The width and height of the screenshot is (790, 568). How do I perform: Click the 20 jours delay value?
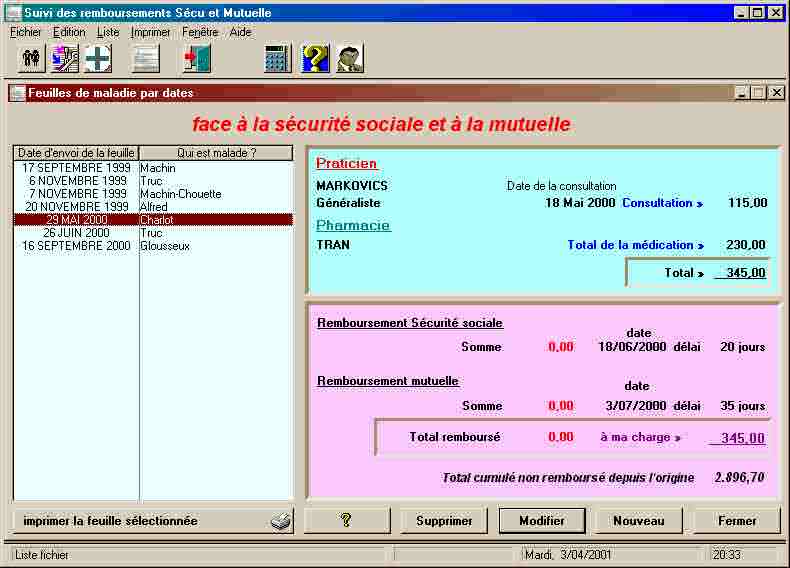pyautogui.click(x=743, y=347)
